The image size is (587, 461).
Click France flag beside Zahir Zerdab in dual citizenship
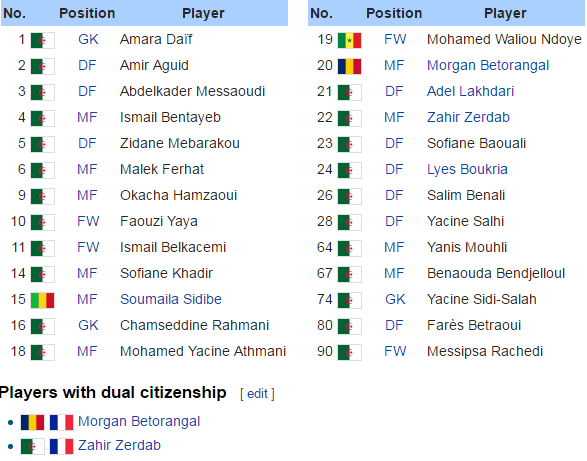pos(61,446)
